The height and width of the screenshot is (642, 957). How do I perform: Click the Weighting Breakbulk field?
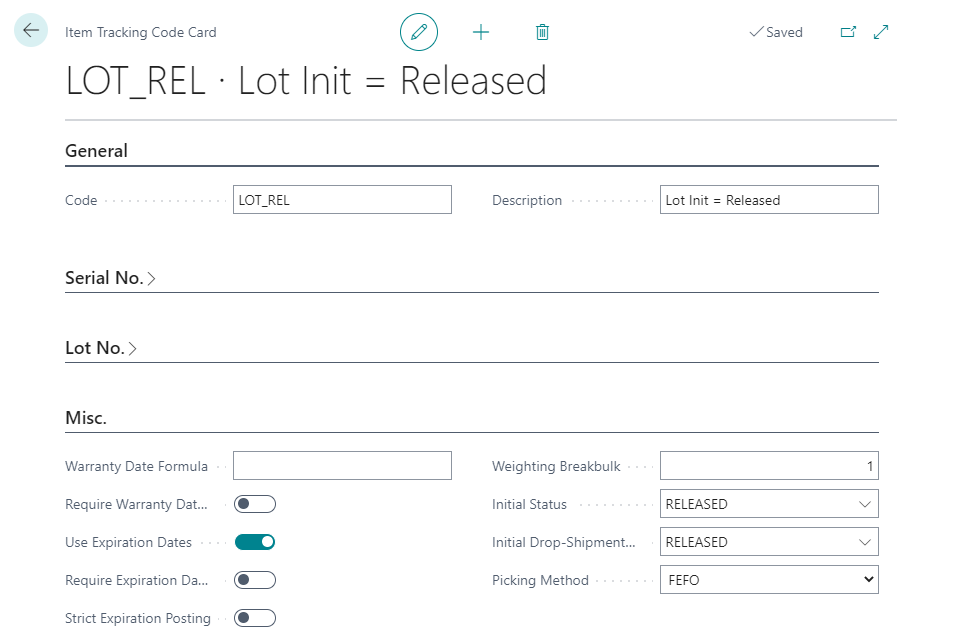pyautogui.click(x=769, y=466)
